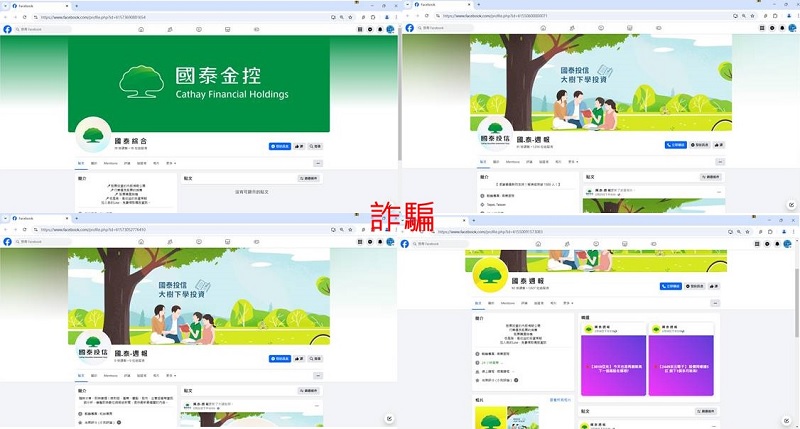This screenshot has height=429, width=800.
Task: Open Messenger icon in top-left window
Action: (370, 29)
